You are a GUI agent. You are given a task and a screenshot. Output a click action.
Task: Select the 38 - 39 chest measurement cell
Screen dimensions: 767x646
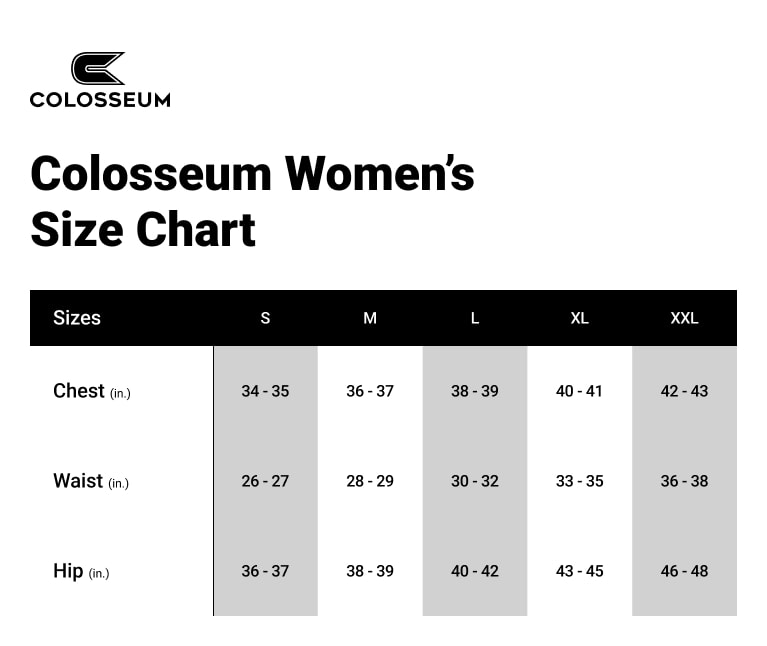pyautogui.click(x=475, y=391)
